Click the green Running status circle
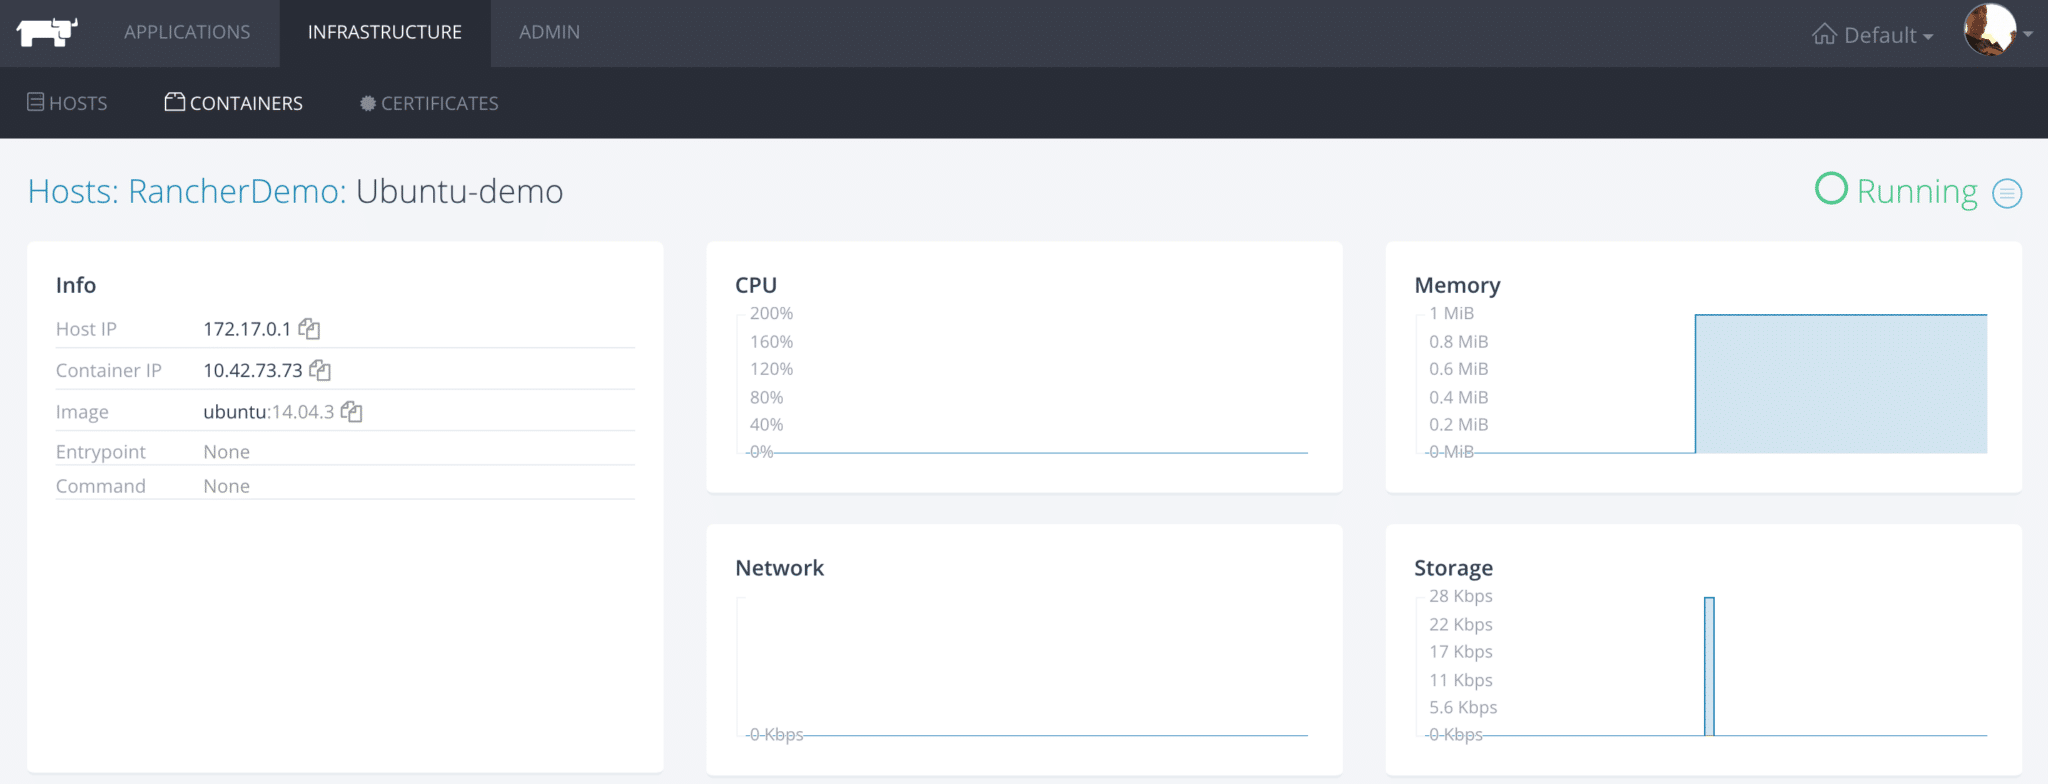The height and width of the screenshot is (784, 2048). 1831,189
